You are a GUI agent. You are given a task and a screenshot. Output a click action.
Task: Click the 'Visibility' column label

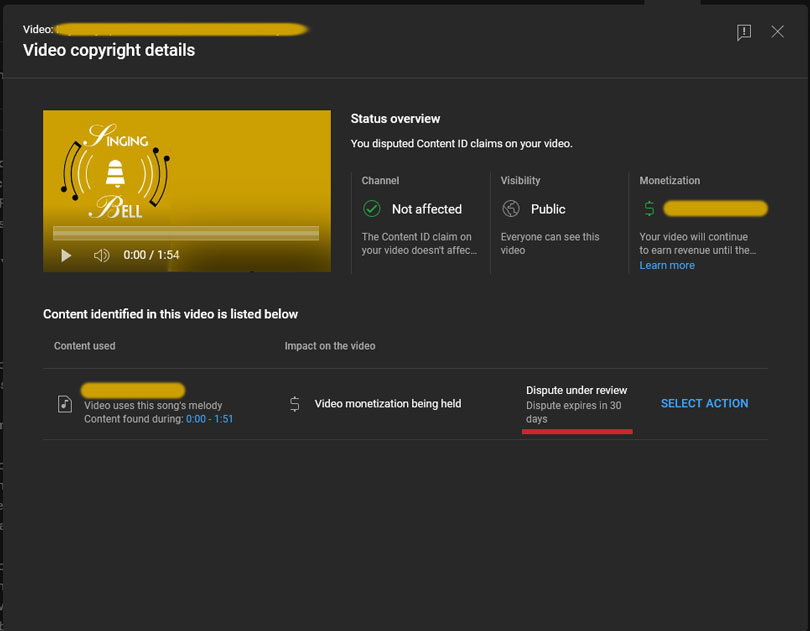click(x=520, y=180)
